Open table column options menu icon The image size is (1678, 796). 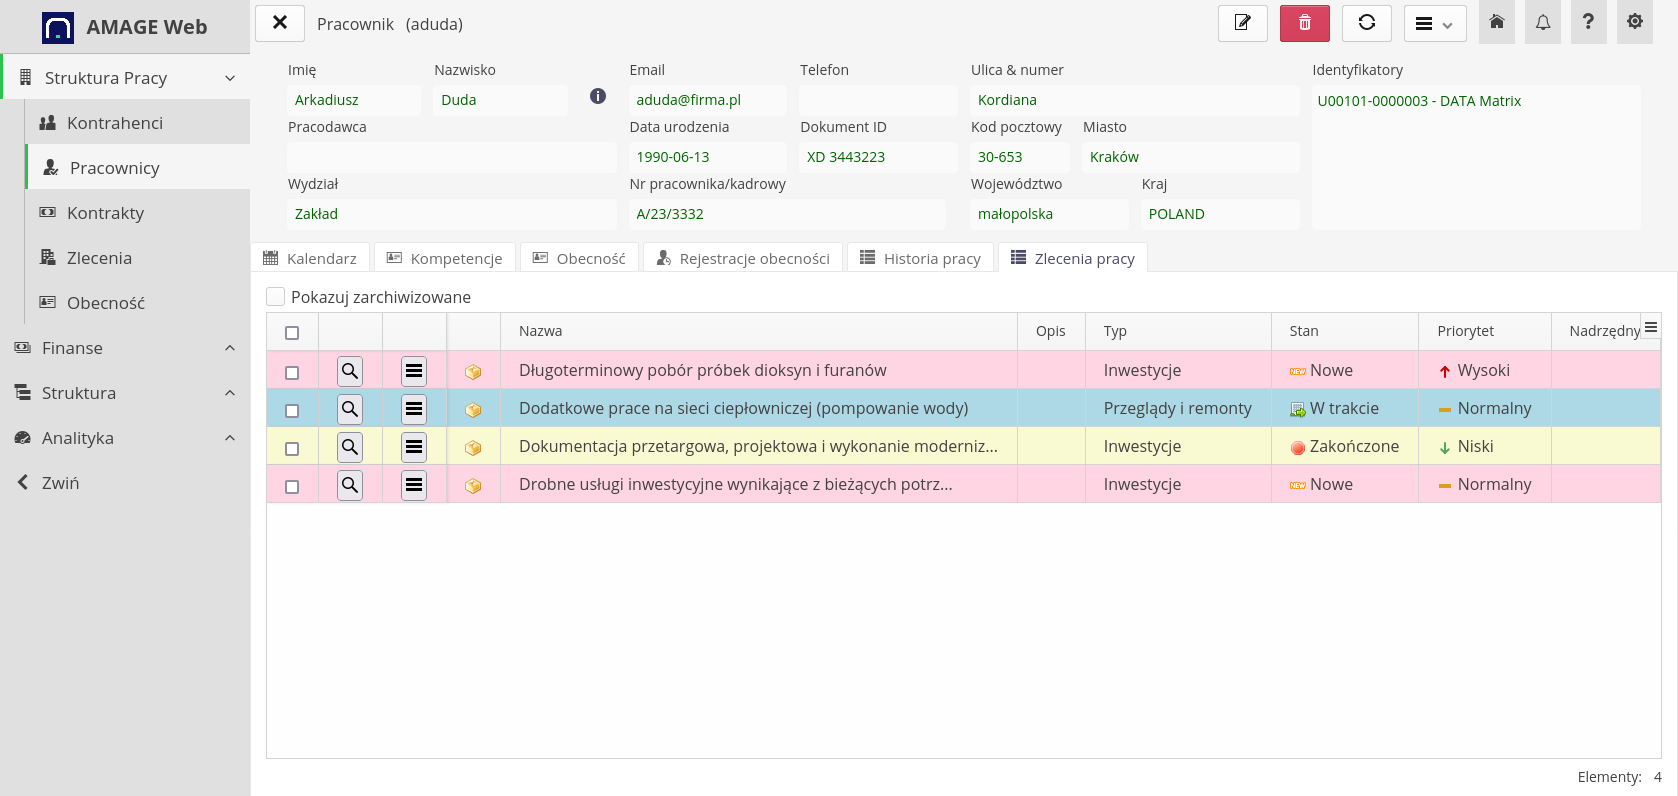[x=1651, y=327]
